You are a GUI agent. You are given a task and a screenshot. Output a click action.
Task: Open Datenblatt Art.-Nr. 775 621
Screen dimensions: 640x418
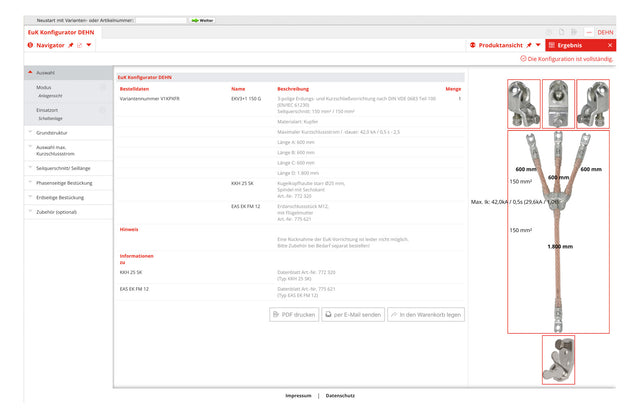tap(307, 289)
